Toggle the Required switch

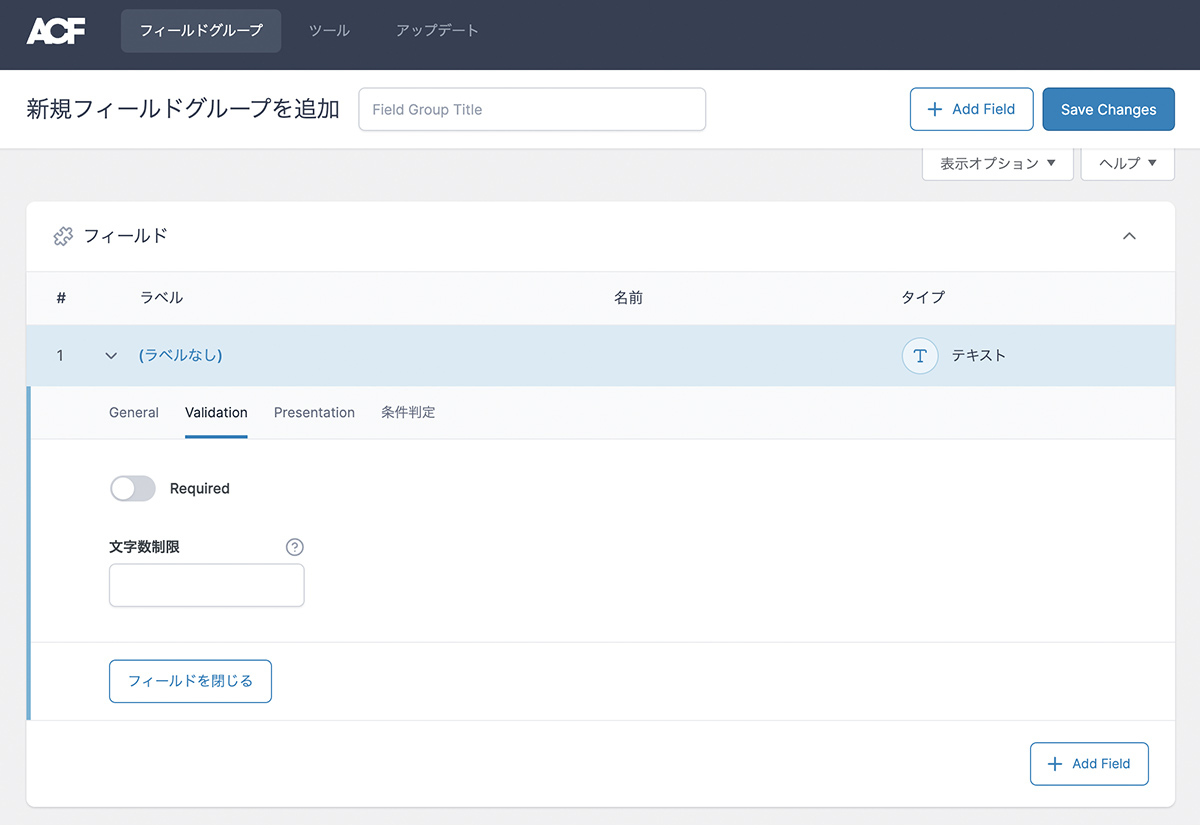[133, 489]
